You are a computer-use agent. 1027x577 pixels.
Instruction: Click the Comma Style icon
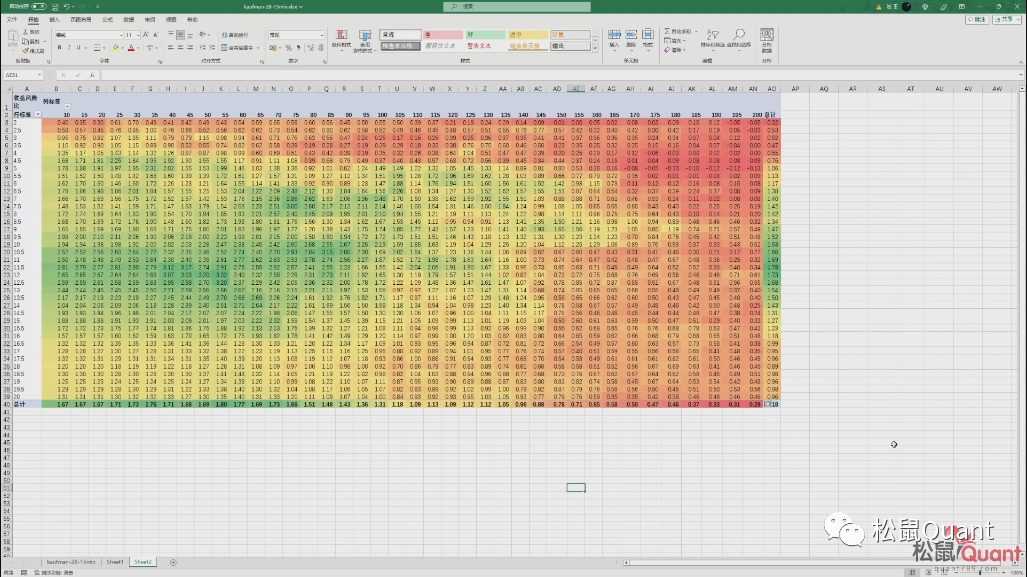coord(299,48)
